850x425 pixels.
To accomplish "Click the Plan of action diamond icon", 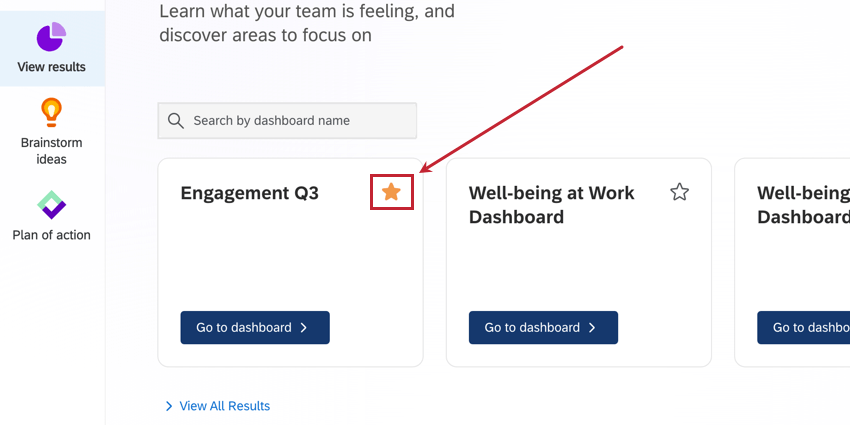I will point(51,206).
